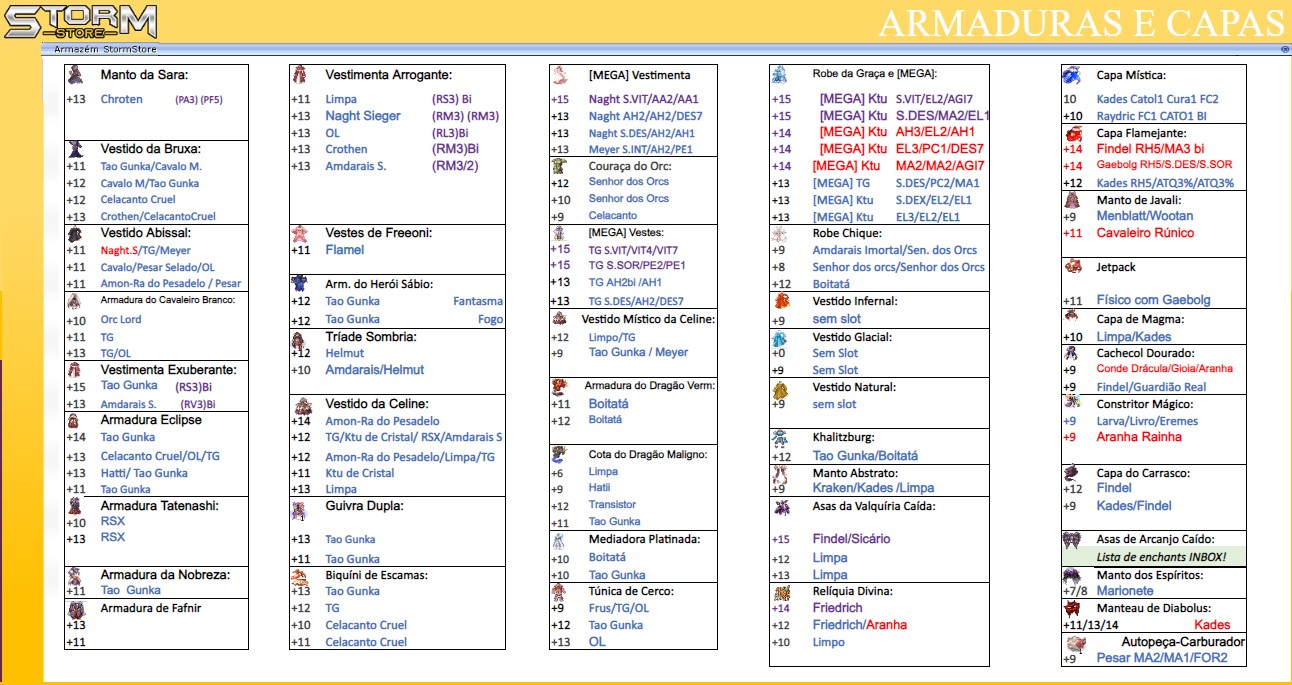Image resolution: width=1292 pixels, height=685 pixels.
Task: Select the Vestido da Bruxa armor icon
Action: point(75,148)
